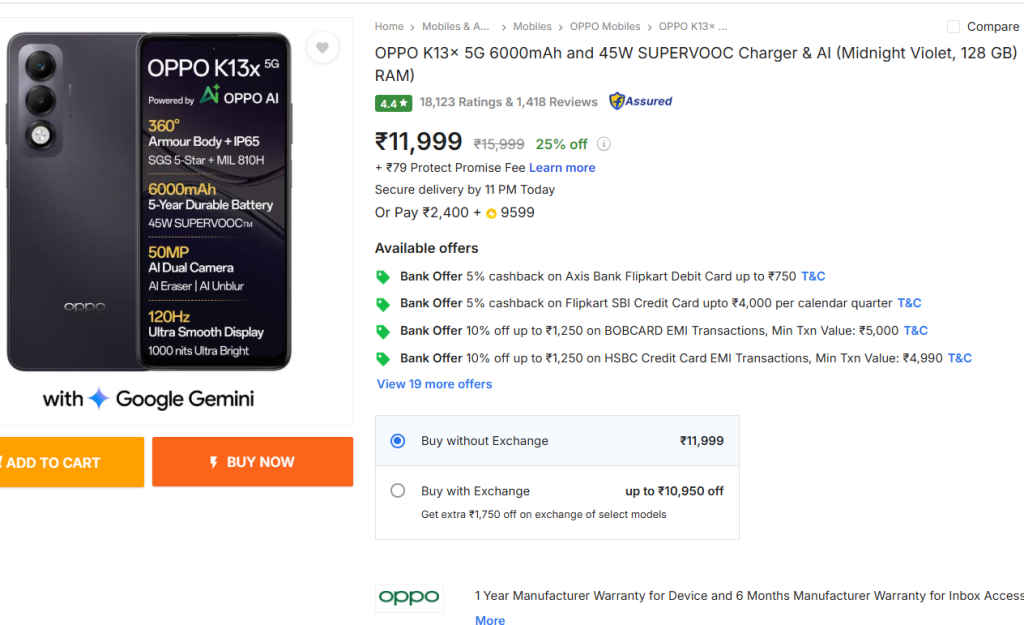This screenshot has height=625, width=1024.
Task: Click the lightning icon on Buy Now
Action: tap(213, 461)
